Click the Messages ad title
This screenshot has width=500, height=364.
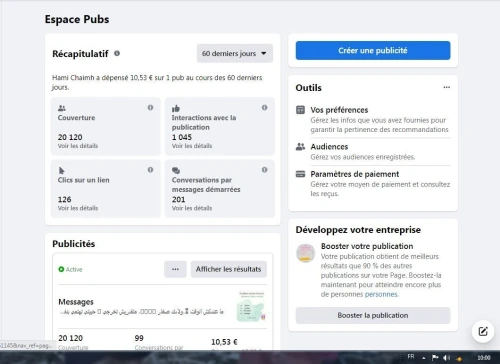click(x=76, y=302)
